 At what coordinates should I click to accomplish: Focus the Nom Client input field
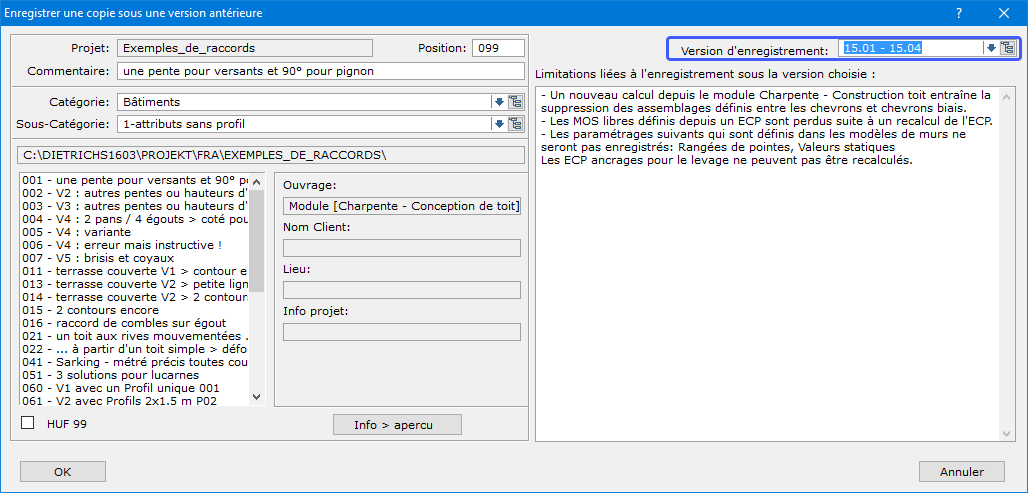pyautogui.click(x=402, y=248)
